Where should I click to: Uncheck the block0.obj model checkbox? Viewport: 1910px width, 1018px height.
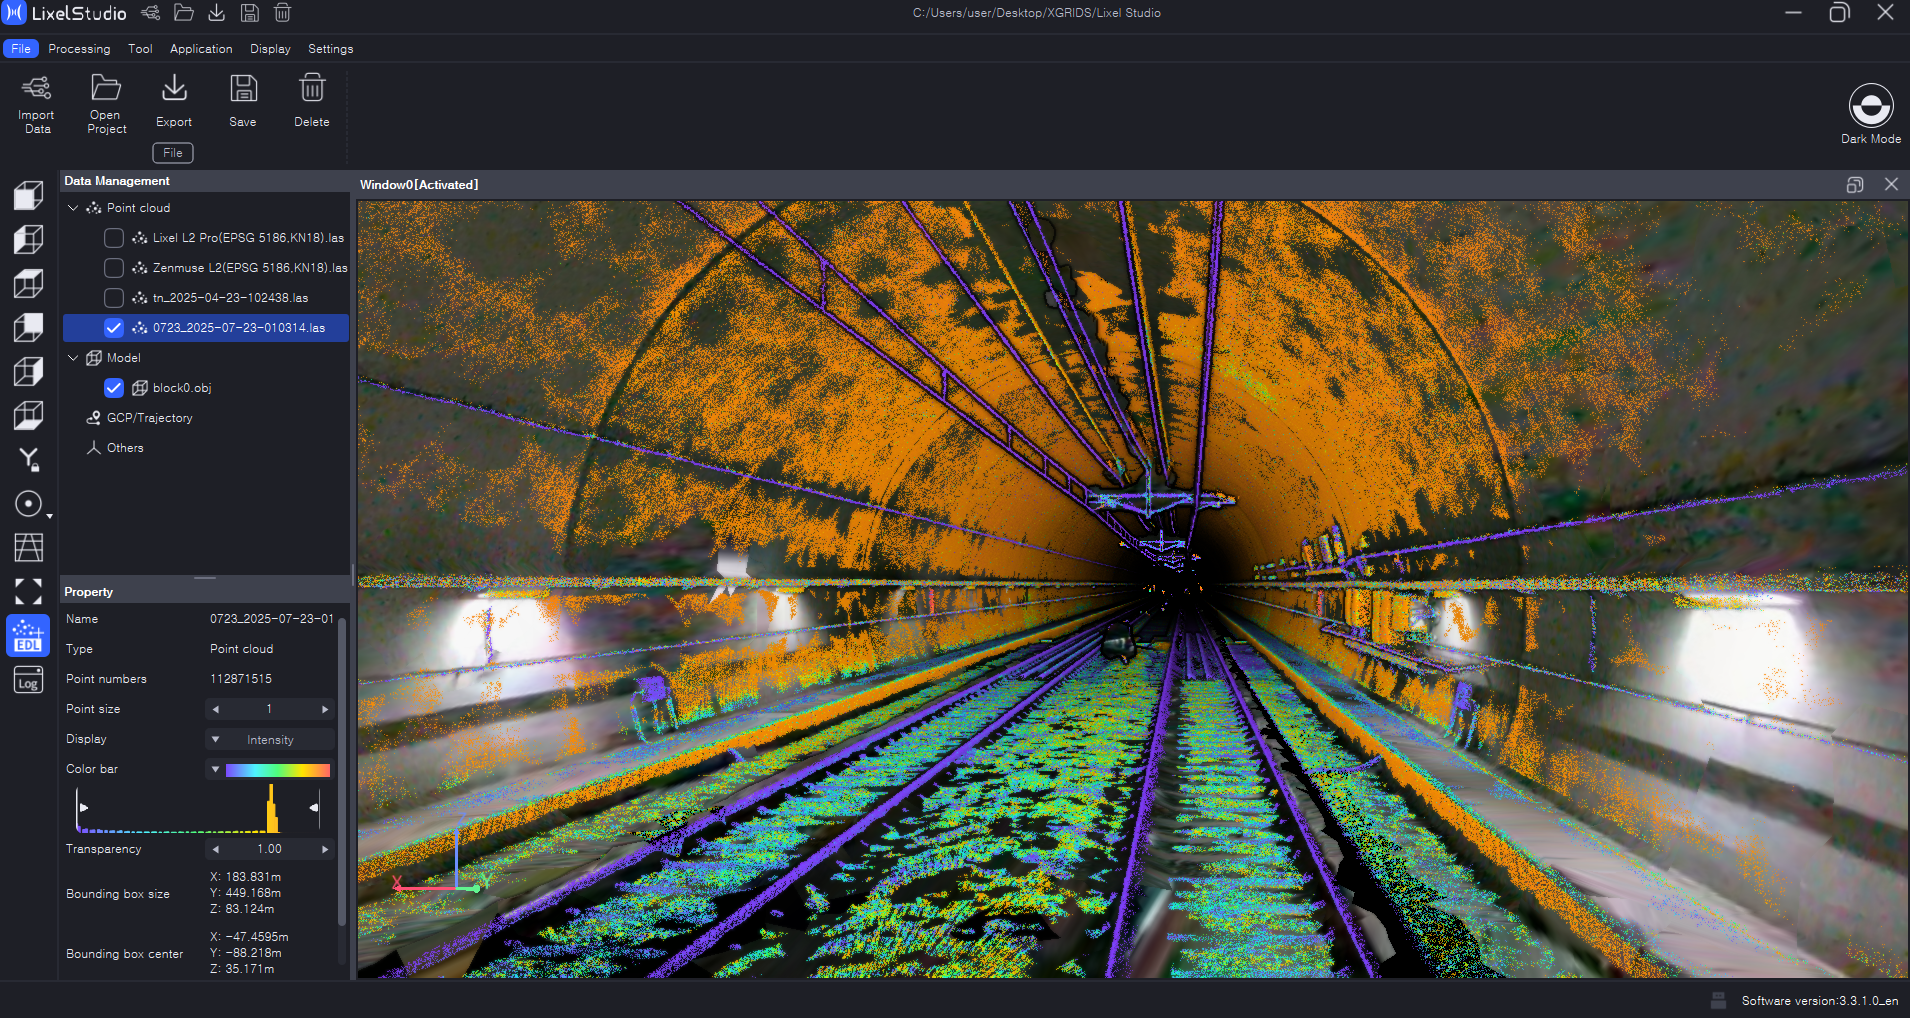click(114, 388)
